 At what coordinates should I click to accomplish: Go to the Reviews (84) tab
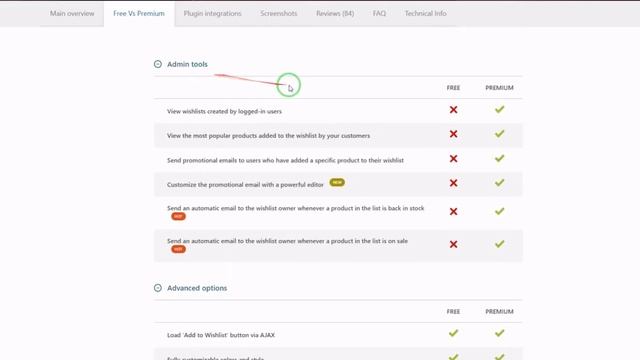(x=335, y=13)
